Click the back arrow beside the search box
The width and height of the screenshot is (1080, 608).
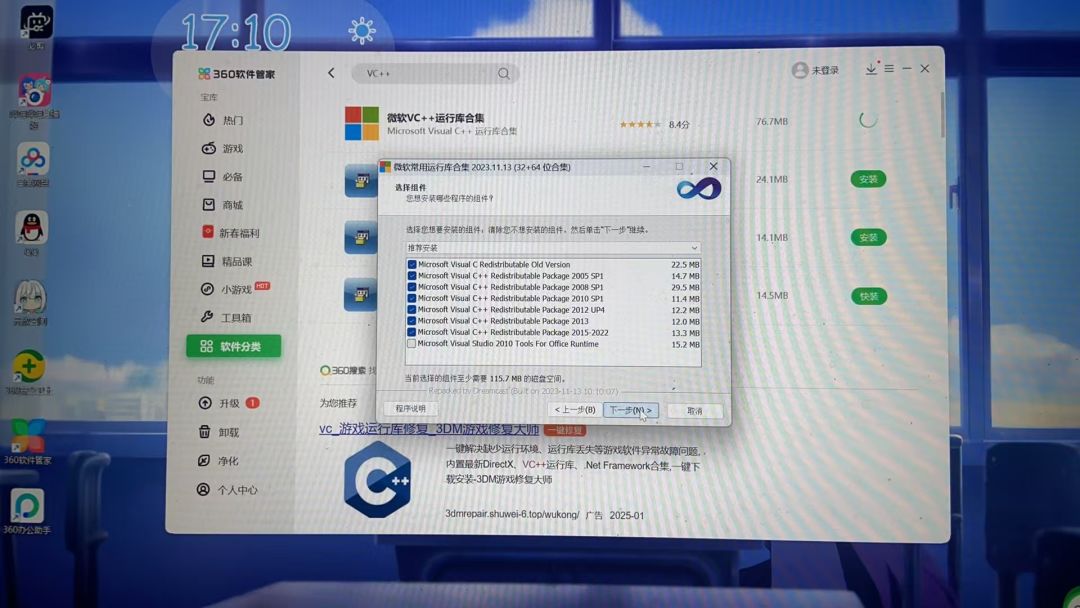331,73
